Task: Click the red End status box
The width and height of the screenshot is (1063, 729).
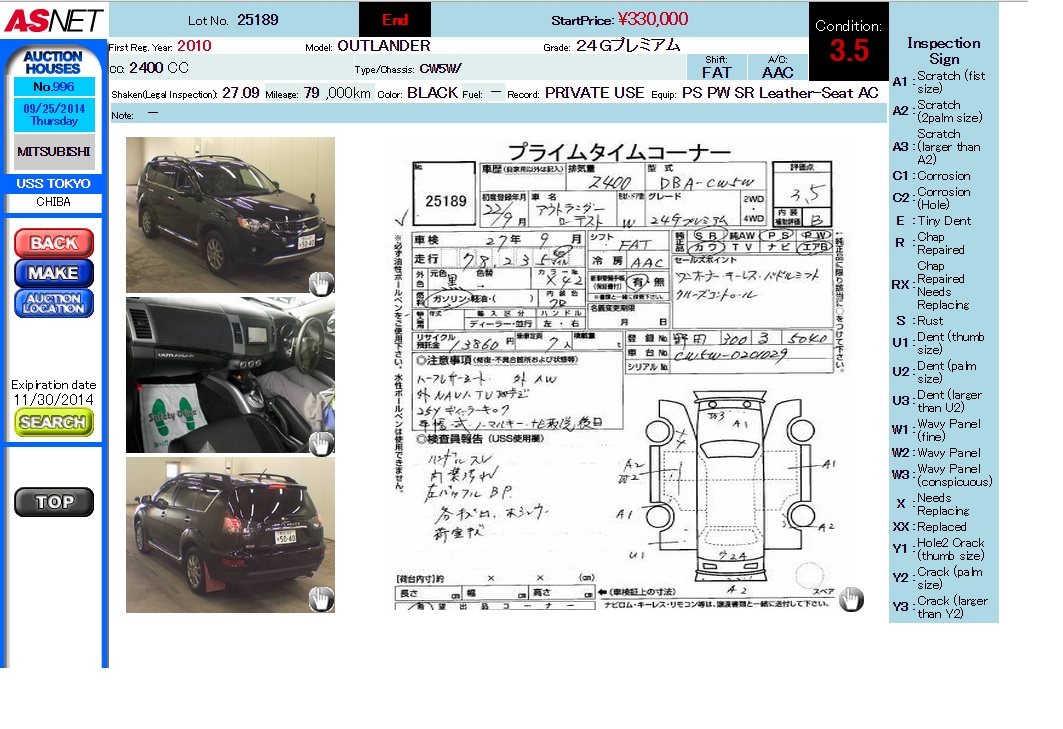Action: (x=395, y=20)
